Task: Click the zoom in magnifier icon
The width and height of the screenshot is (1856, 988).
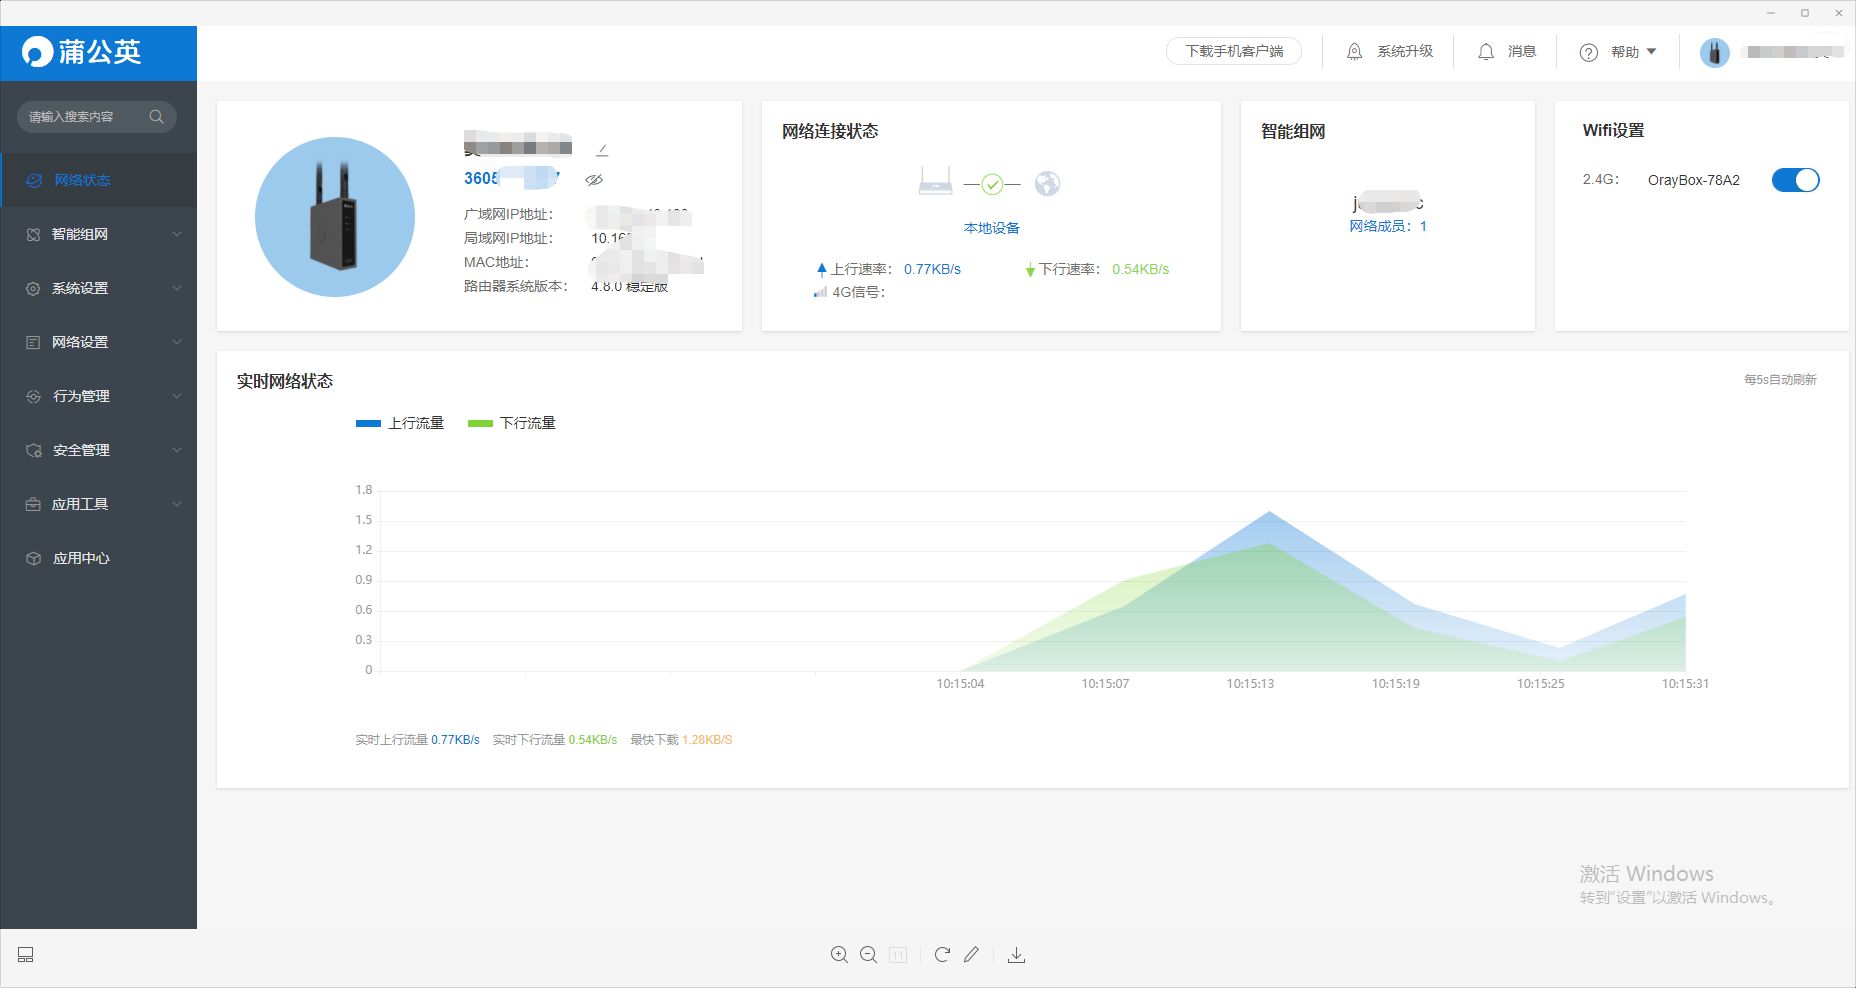Action: (x=839, y=955)
